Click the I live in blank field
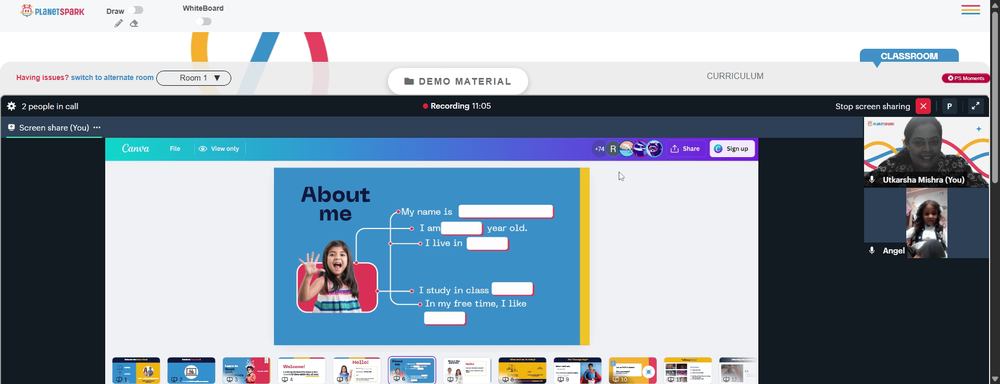Image resolution: width=1000 pixels, height=384 pixels. (487, 244)
